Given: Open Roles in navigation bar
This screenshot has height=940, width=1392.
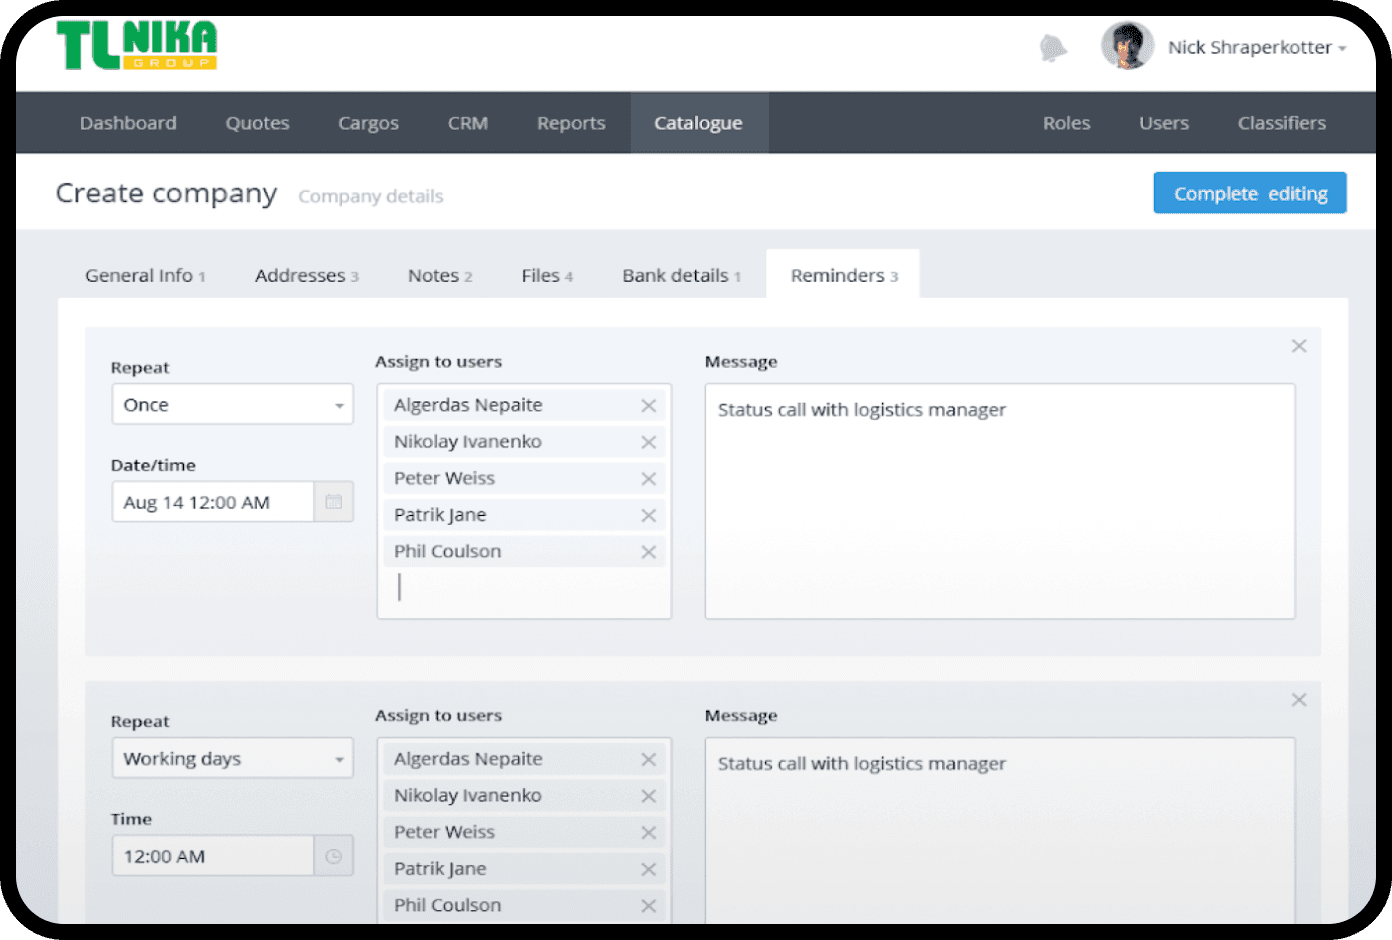Looking at the screenshot, I should pyautogui.click(x=1066, y=123).
